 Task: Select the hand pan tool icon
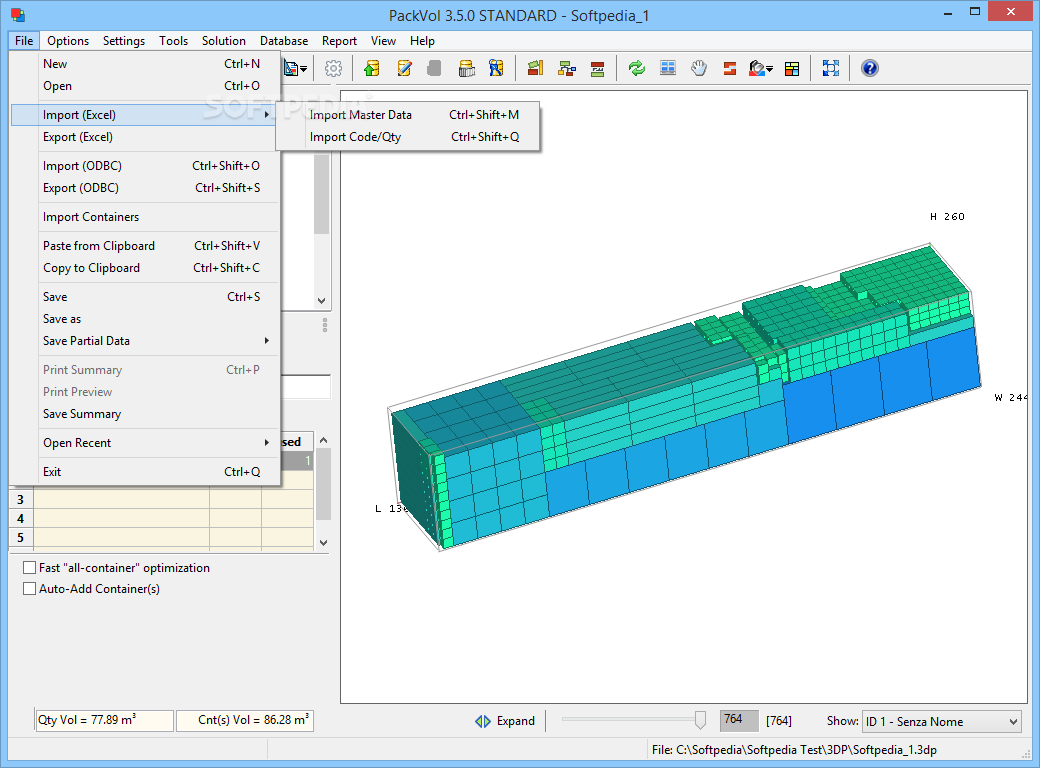(x=699, y=68)
